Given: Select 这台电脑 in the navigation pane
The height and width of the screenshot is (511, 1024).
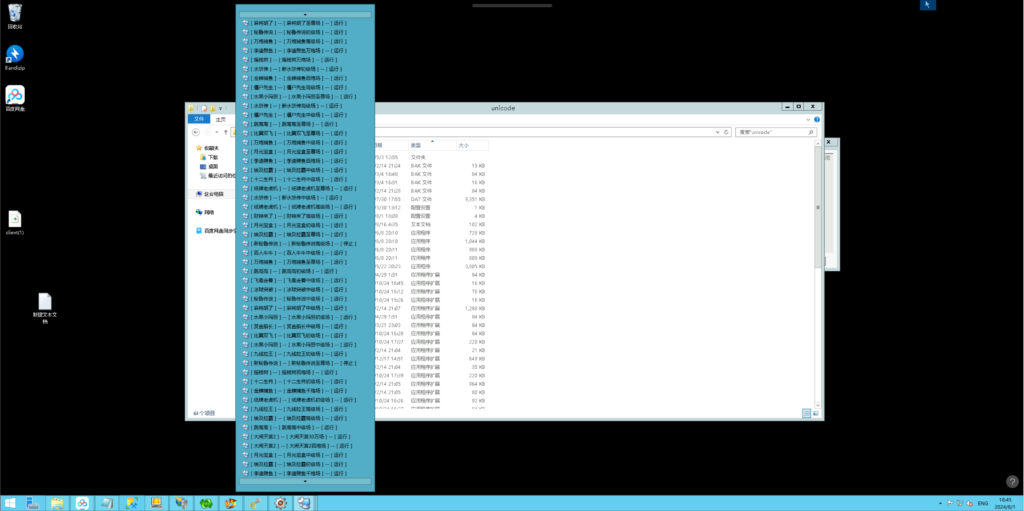Looking at the screenshot, I should tap(213, 194).
